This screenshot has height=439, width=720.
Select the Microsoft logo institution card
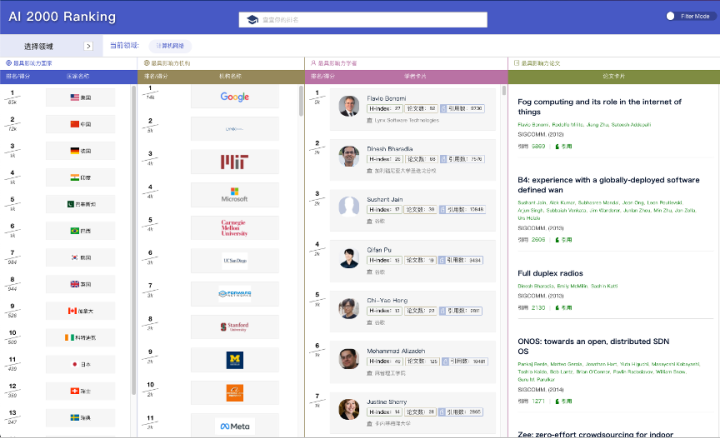235,195
